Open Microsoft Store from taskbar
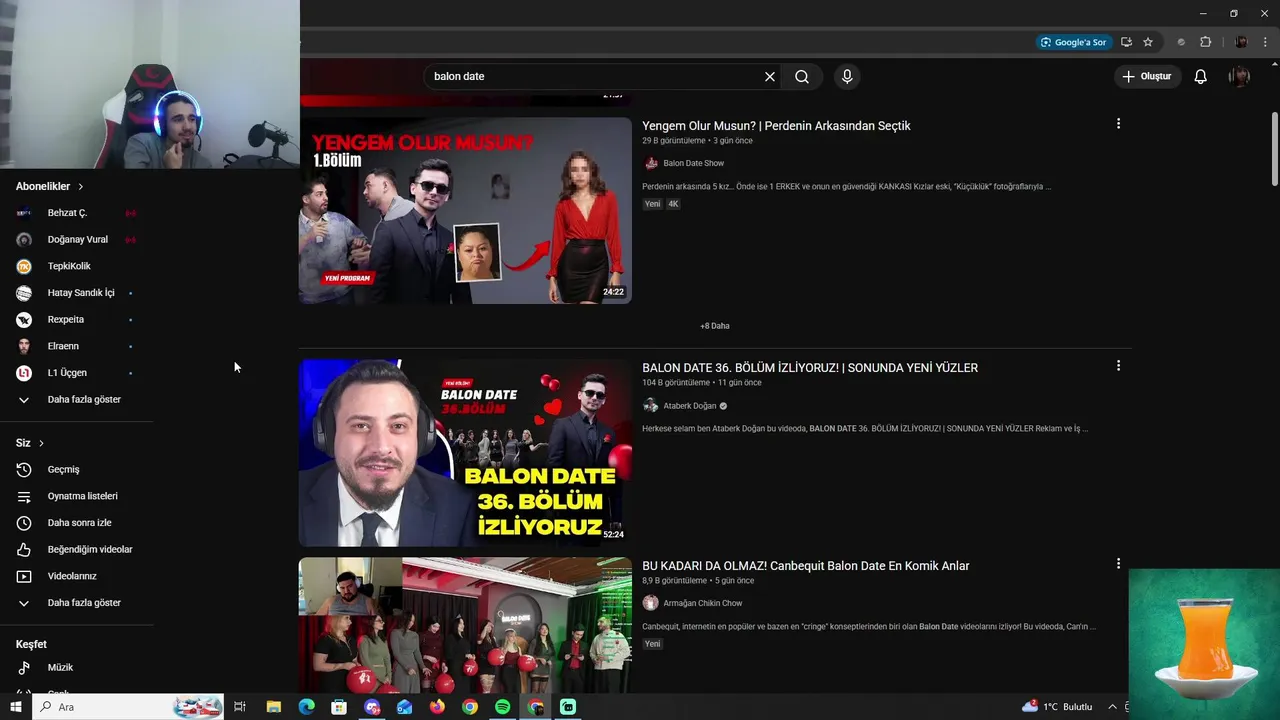 tap(339, 707)
